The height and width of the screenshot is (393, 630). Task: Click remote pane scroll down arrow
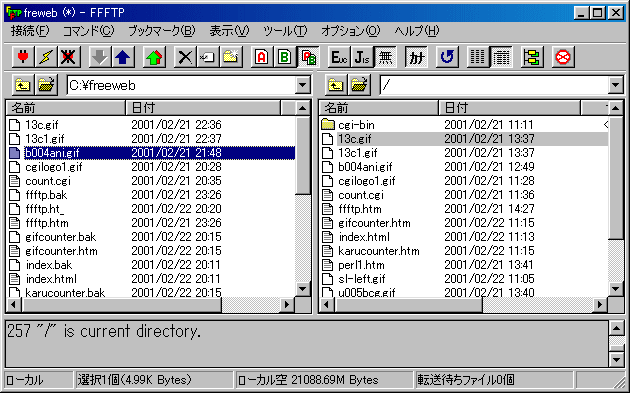(x=616, y=289)
